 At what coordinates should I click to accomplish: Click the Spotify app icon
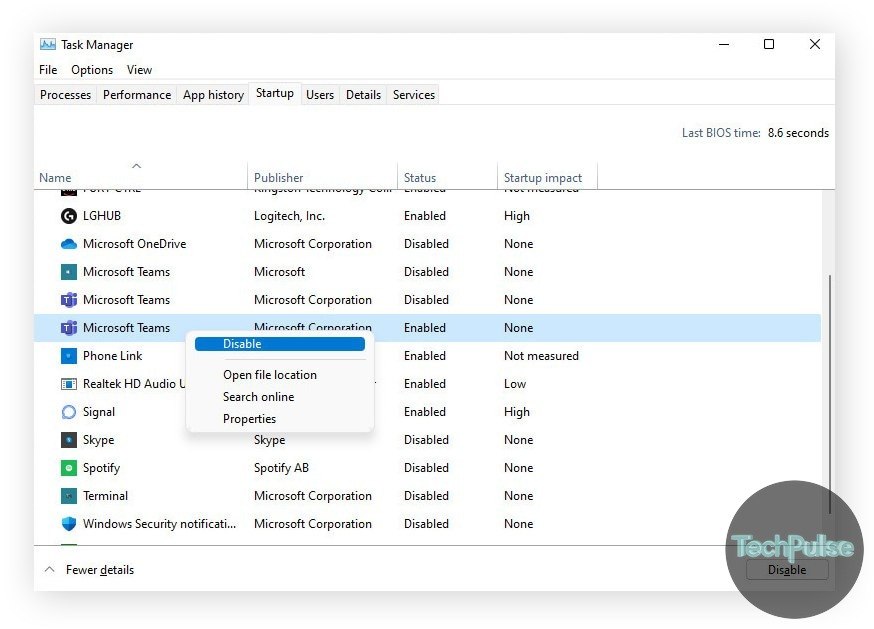click(x=69, y=468)
